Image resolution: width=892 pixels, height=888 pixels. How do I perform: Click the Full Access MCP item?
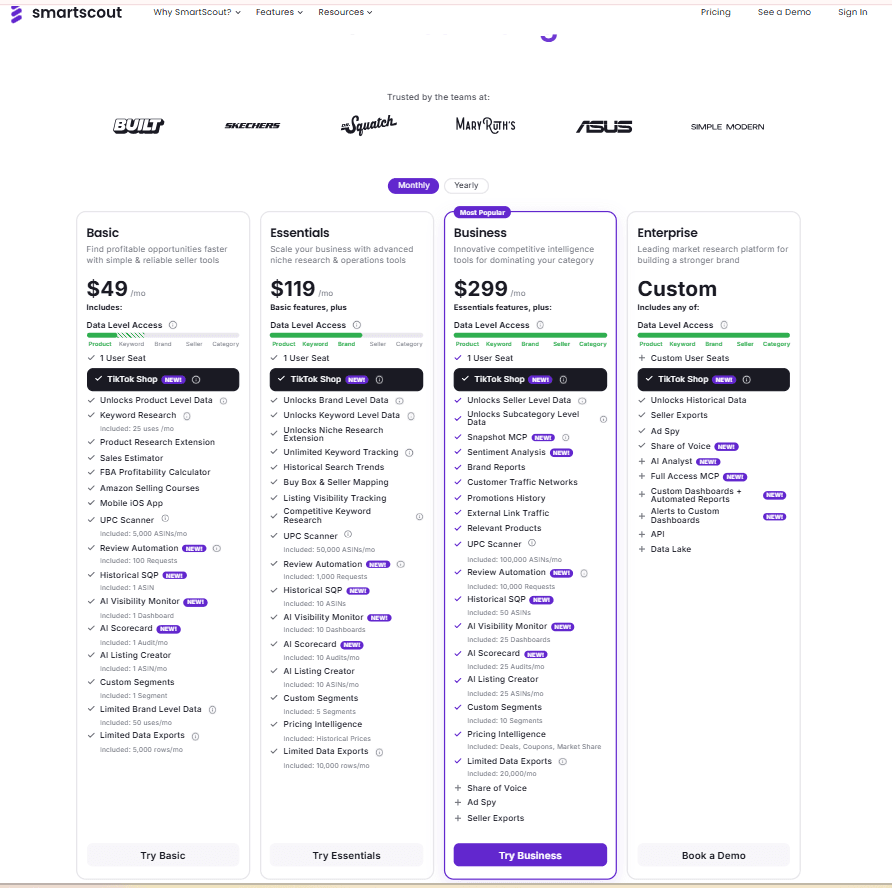coord(685,476)
